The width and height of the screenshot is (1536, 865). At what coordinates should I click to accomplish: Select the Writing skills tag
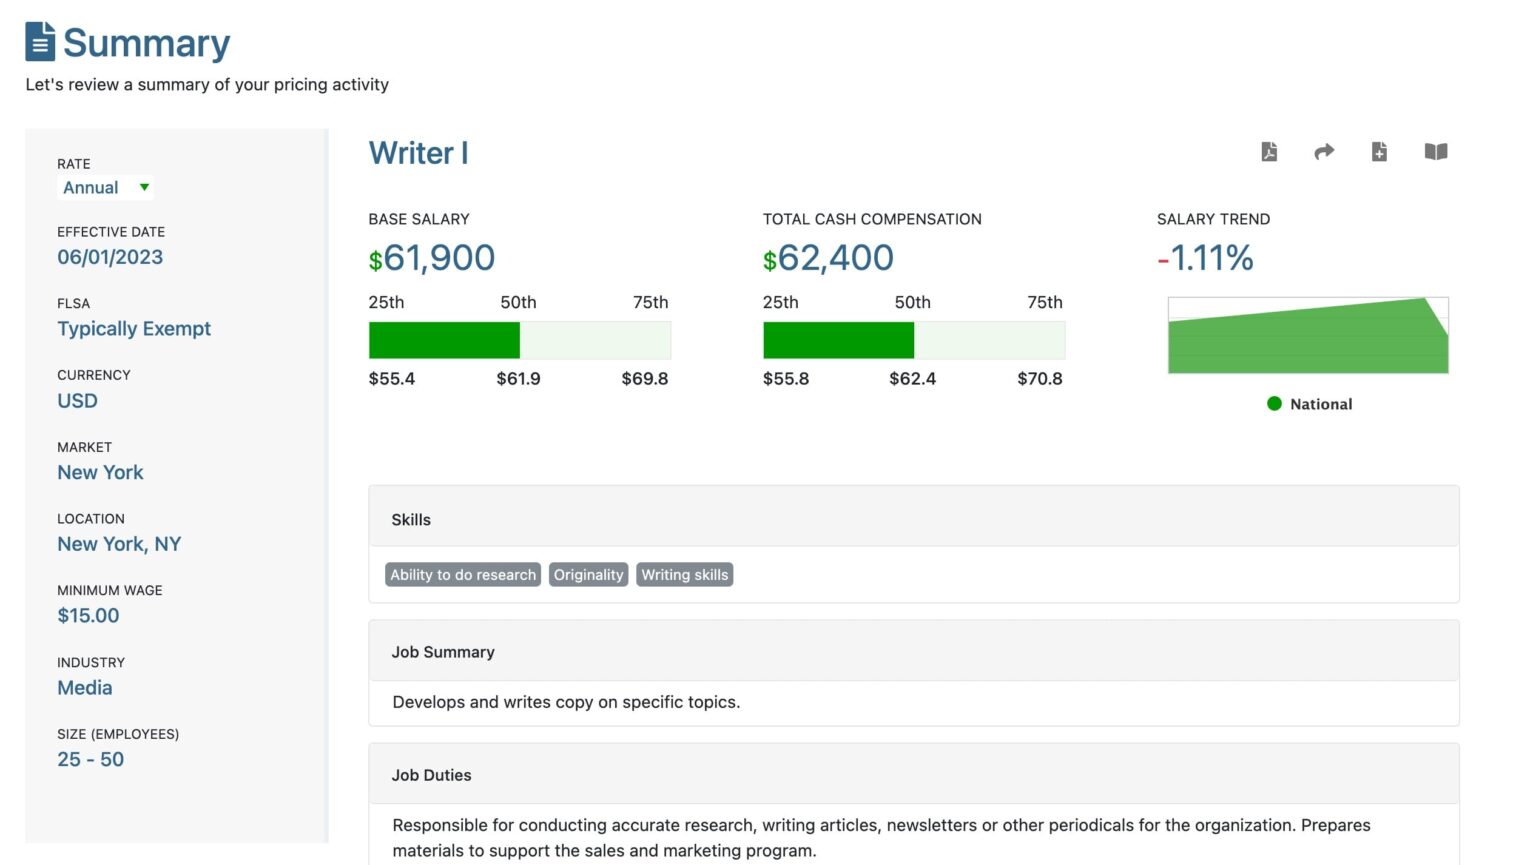[x=685, y=575]
